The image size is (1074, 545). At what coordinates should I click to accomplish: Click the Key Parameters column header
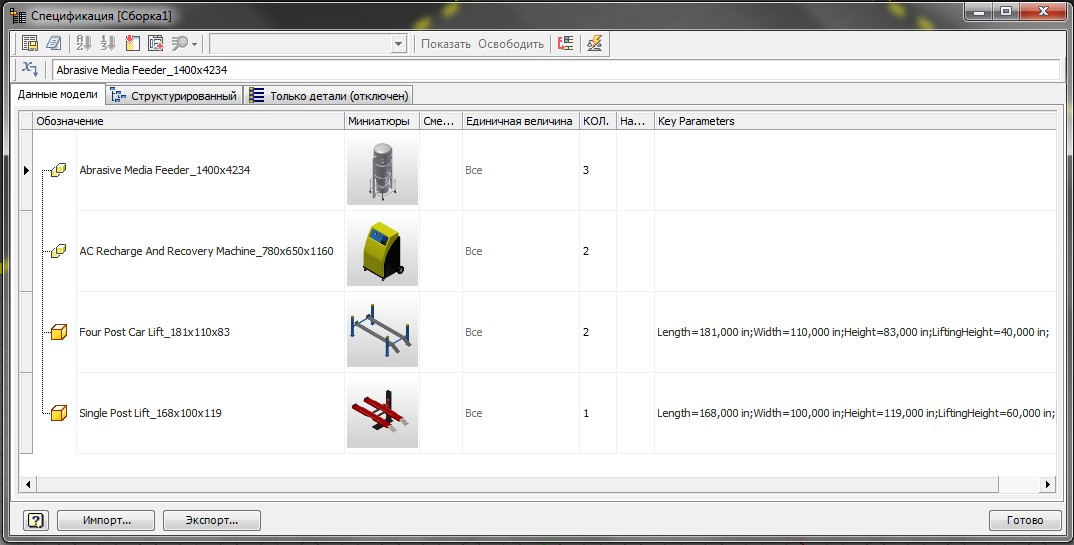pyautogui.click(x=855, y=121)
